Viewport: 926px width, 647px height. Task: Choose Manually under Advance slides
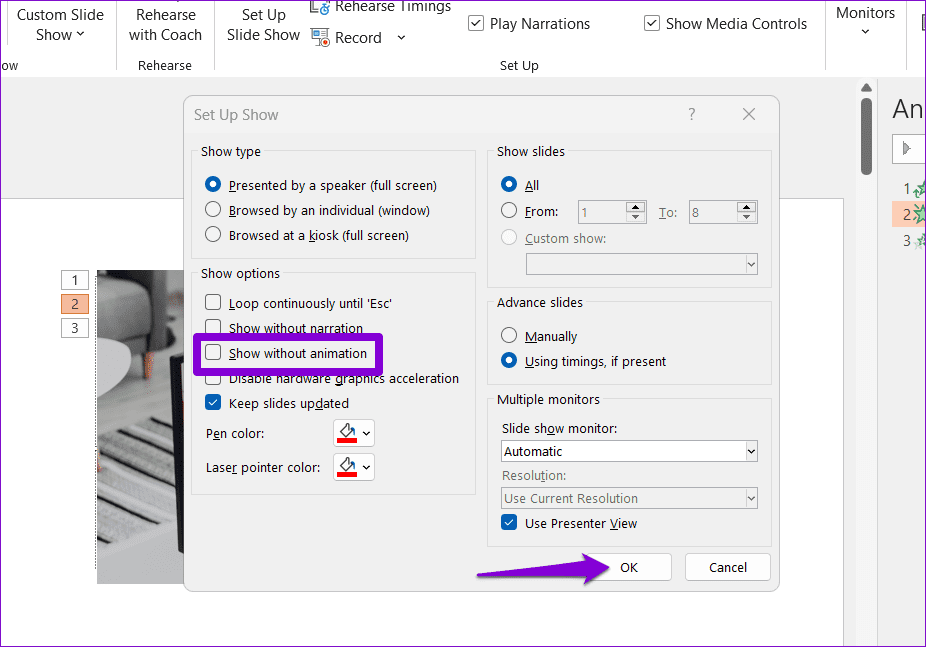(x=509, y=336)
